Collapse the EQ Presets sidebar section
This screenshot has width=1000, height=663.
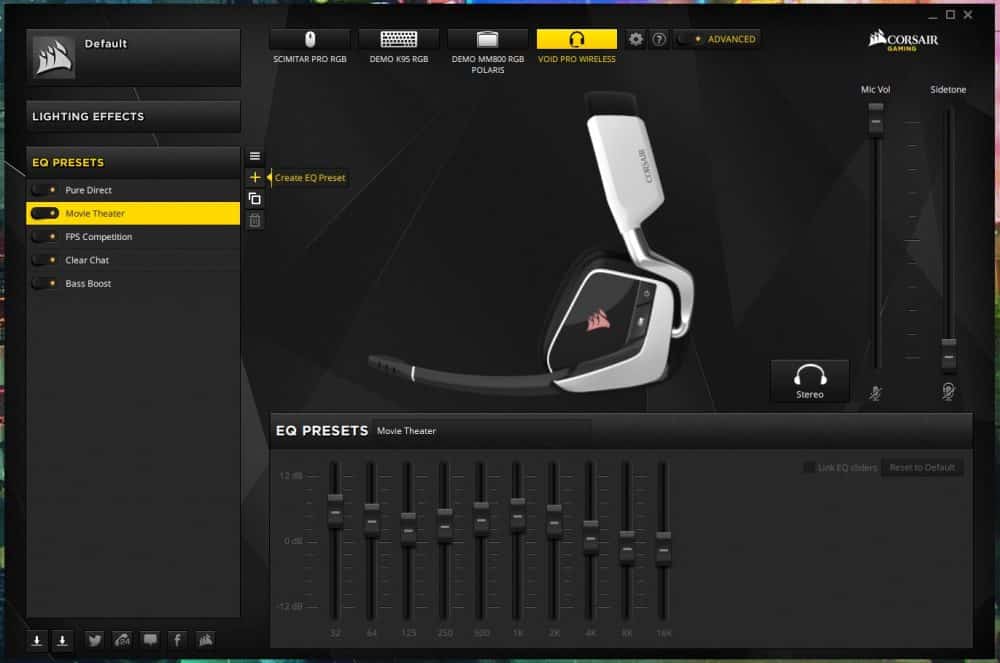coord(133,163)
